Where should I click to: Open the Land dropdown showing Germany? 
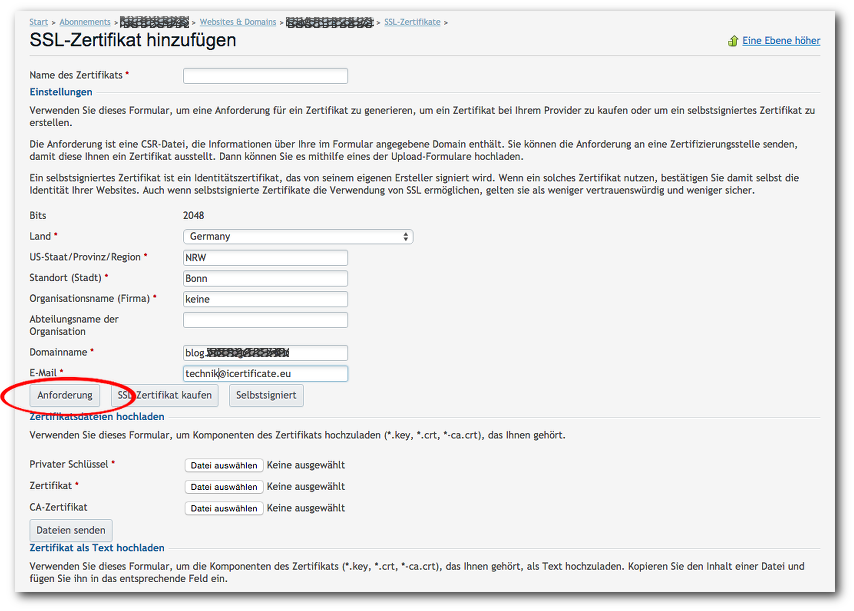[298, 236]
